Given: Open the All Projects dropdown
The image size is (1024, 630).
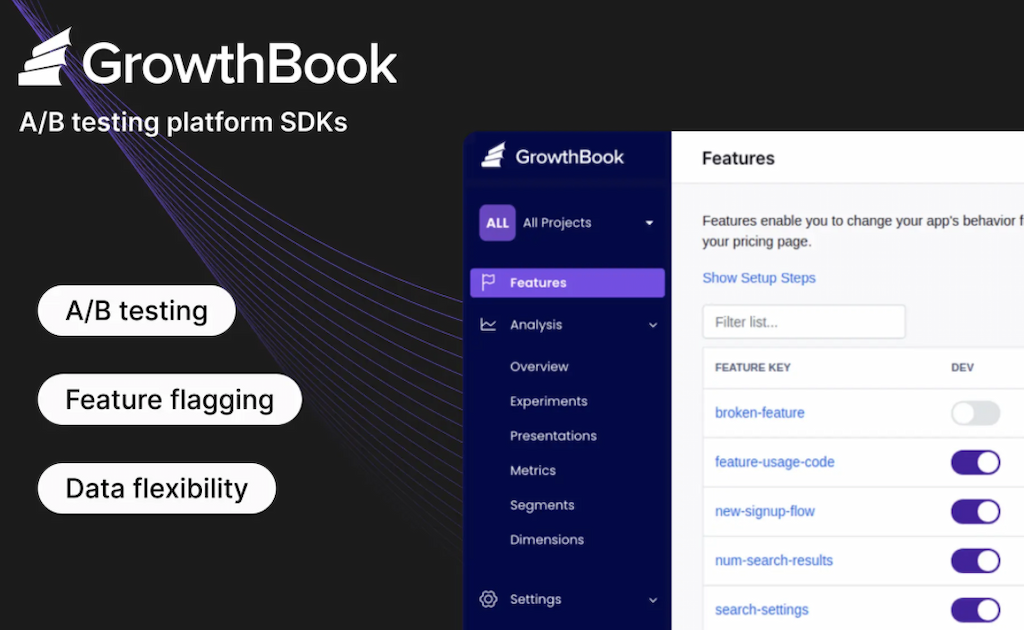Looking at the screenshot, I should pyautogui.click(x=649, y=223).
